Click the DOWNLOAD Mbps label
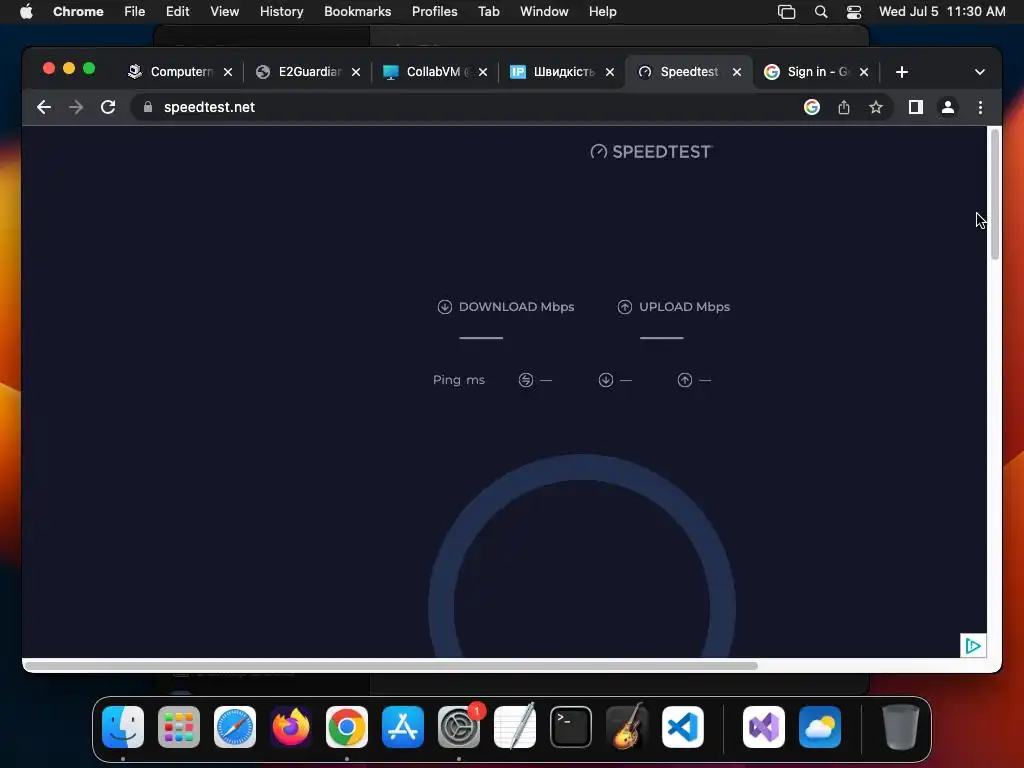Image resolution: width=1024 pixels, height=768 pixels. click(516, 307)
